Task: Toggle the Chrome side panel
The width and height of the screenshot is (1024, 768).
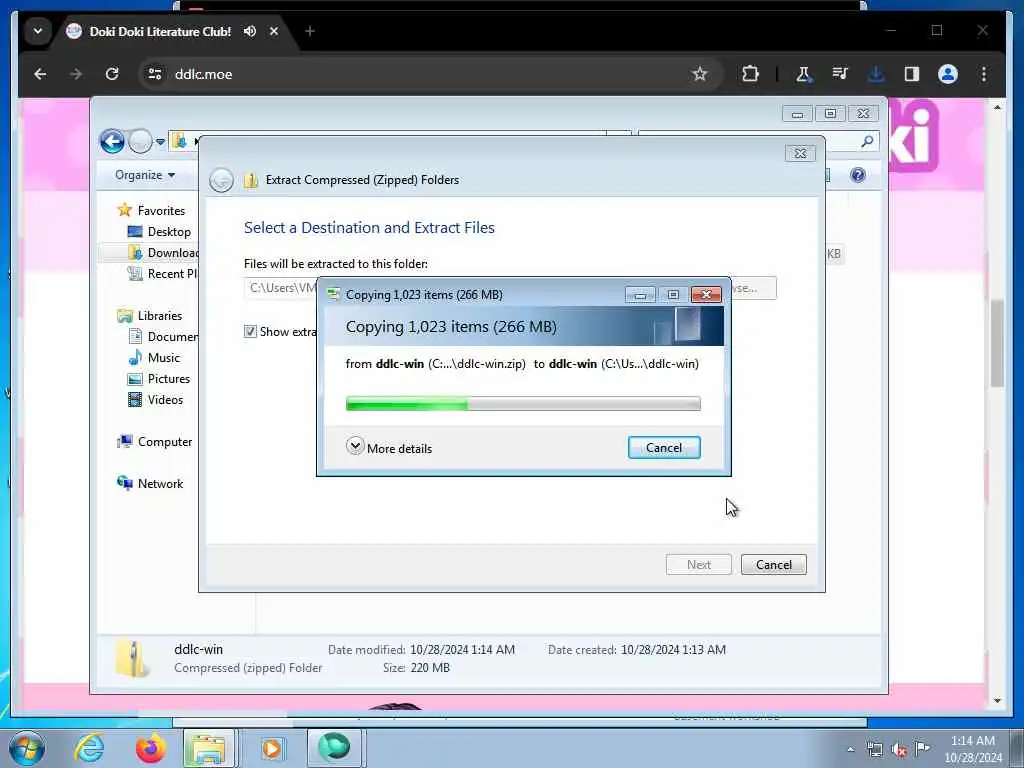Action: (x=912, y=74)
